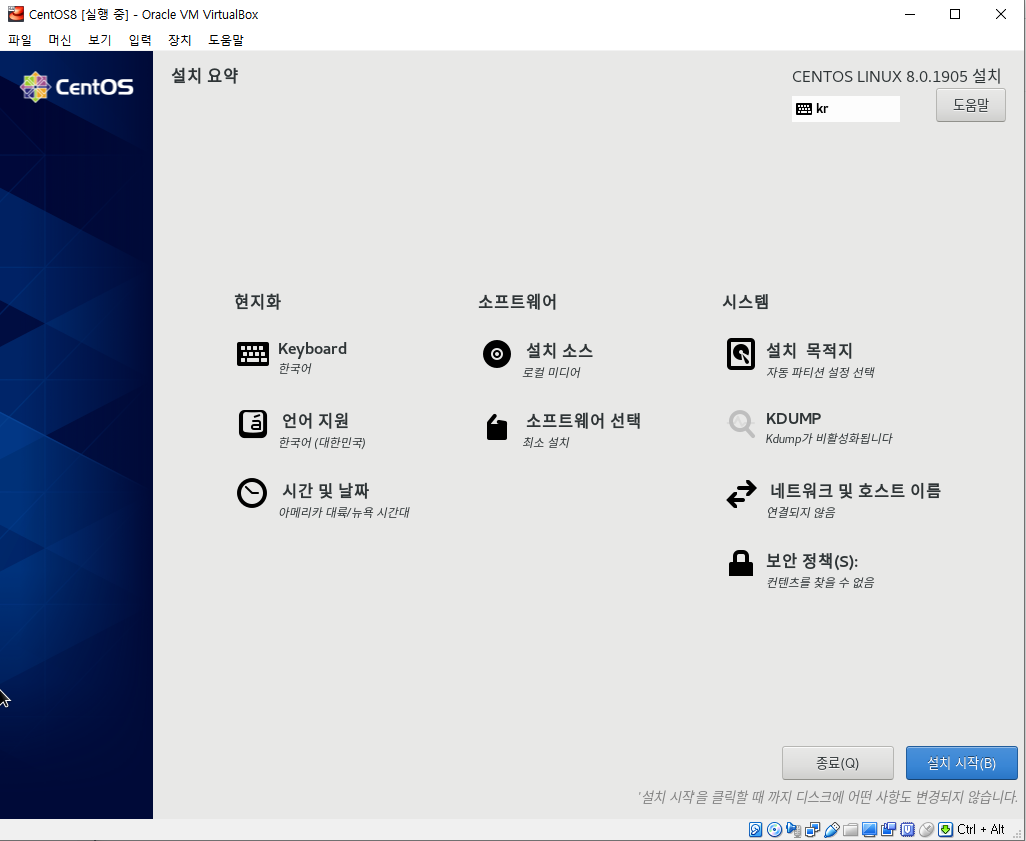1026x841 pixels.
Task: Click the mouse integration status bar icon
Action: coord(927,829)
